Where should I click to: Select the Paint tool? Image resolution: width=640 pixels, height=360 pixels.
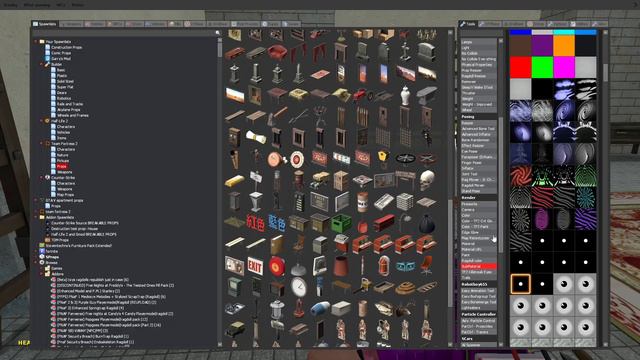478,255
